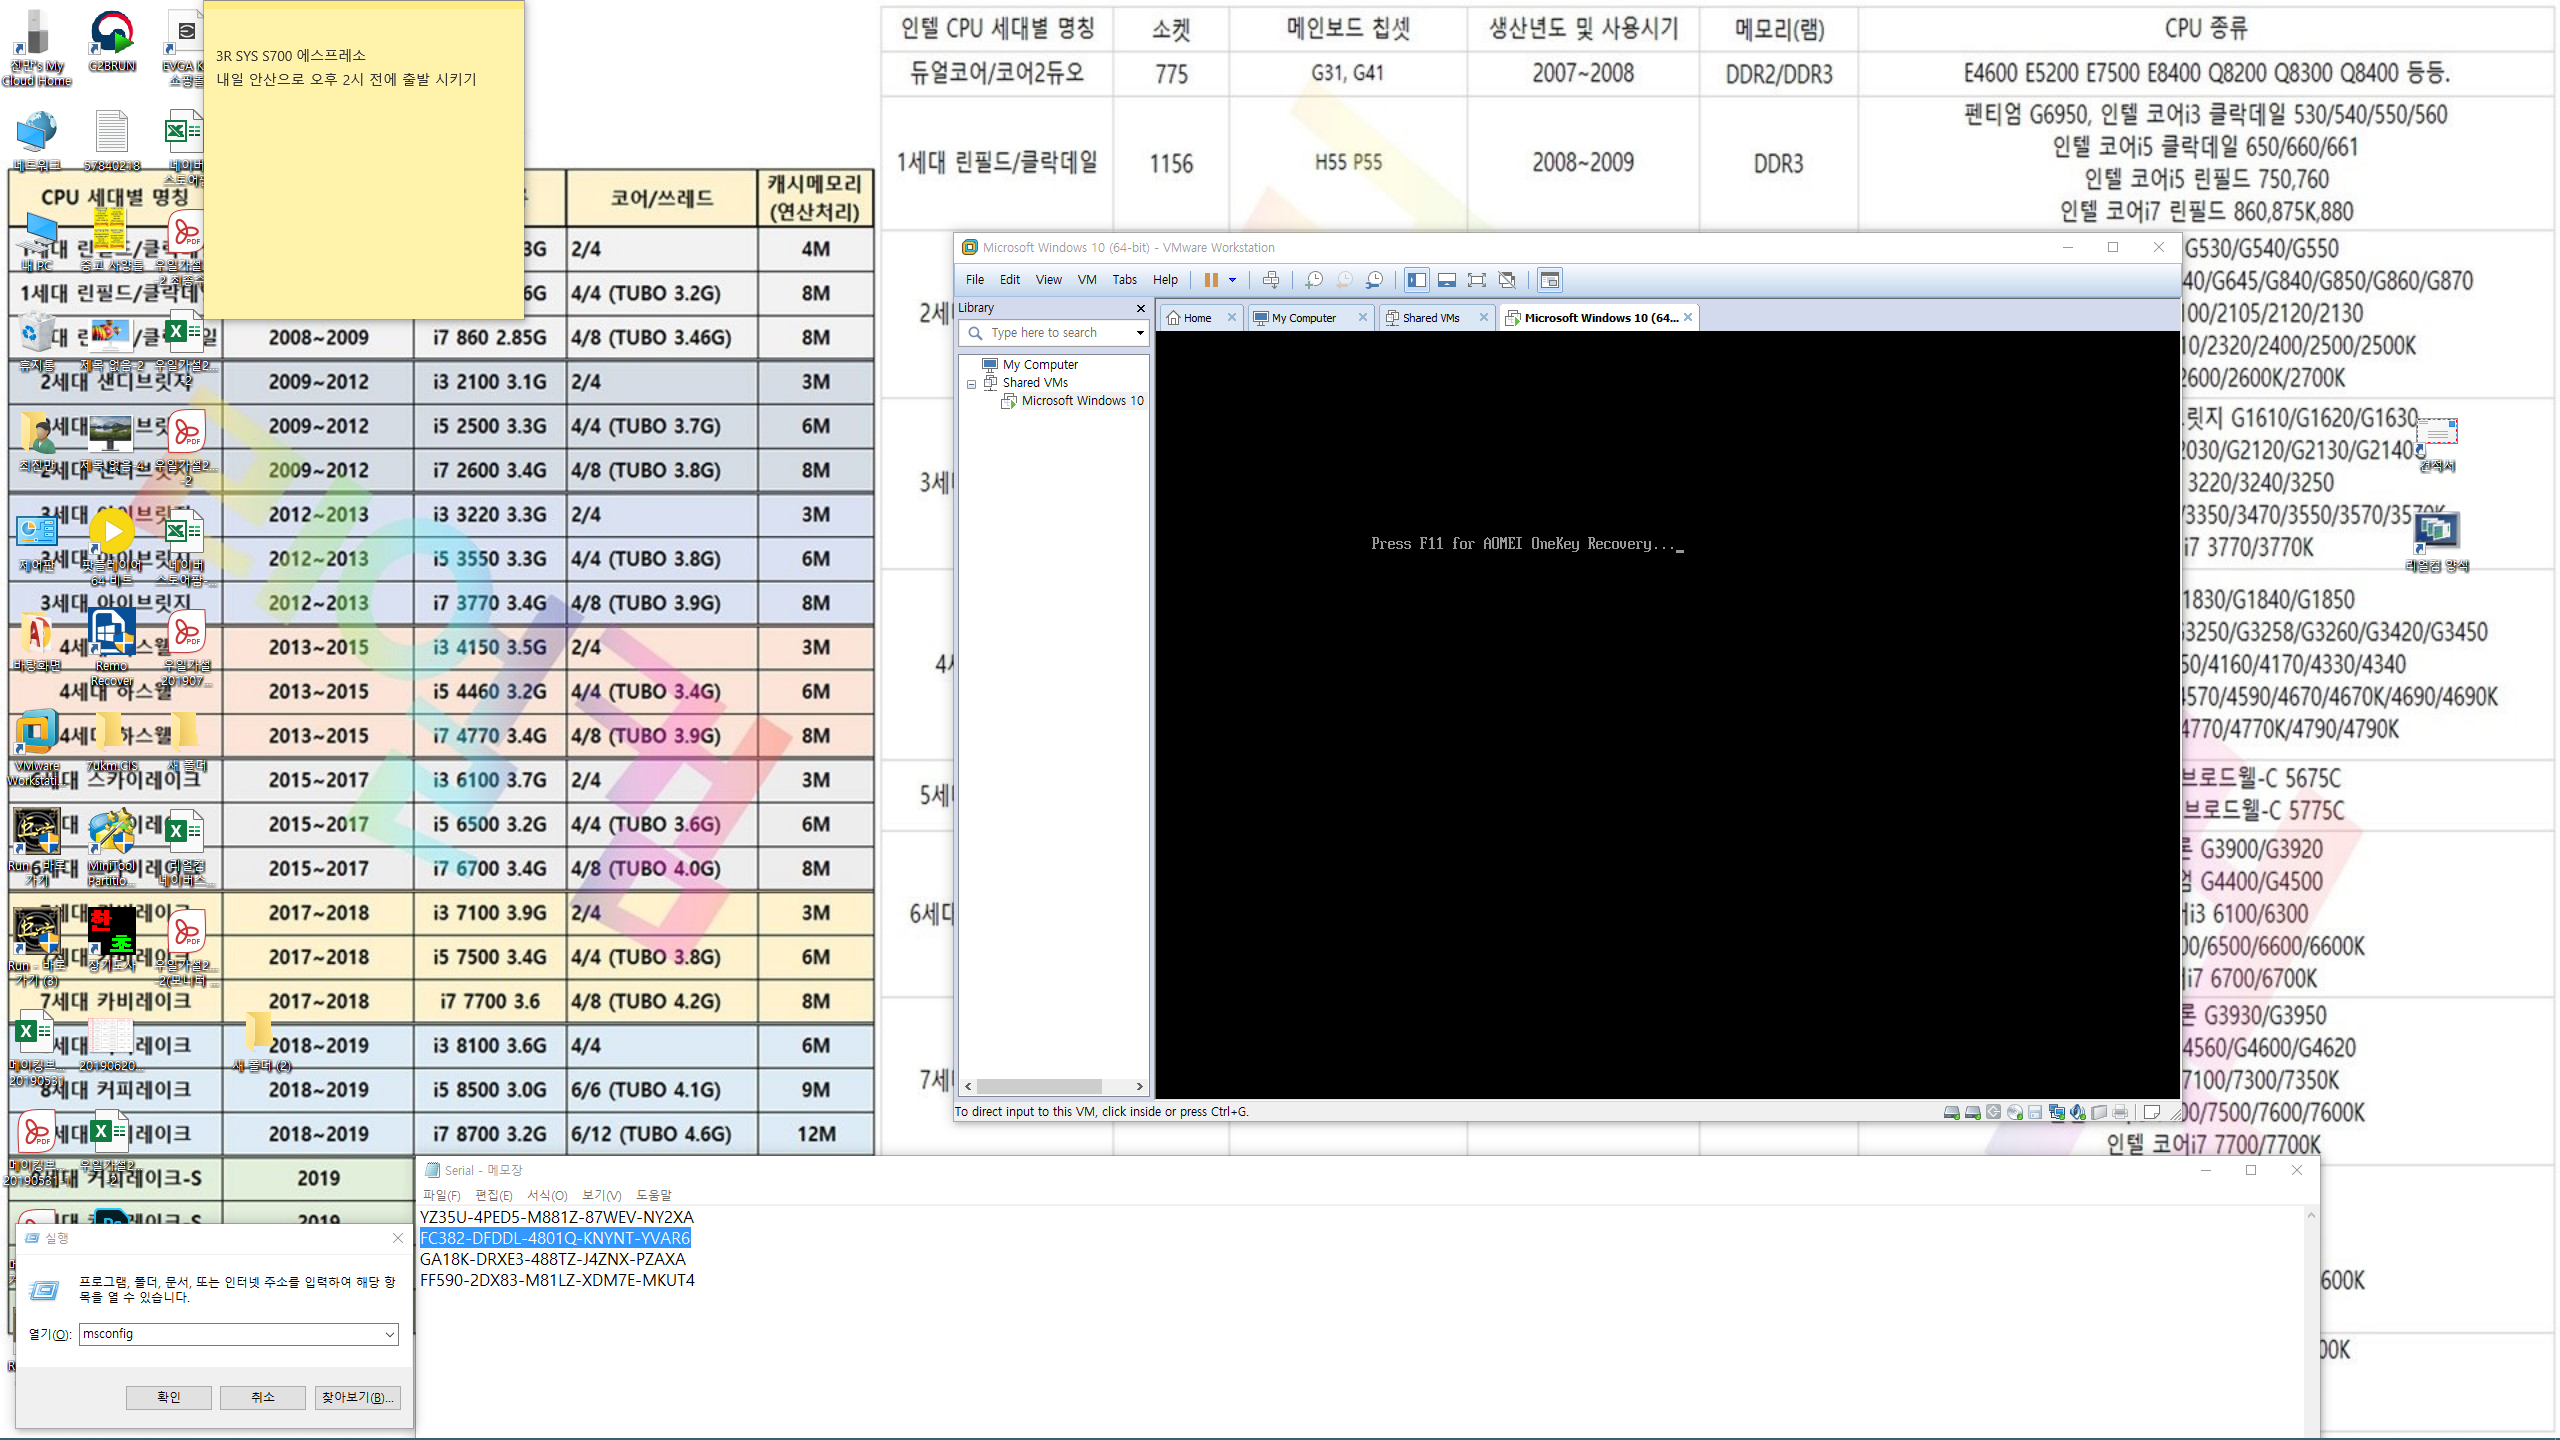2560x1440 pixels.
Task: Open the 서식(O) menu in Notepad
Action: point(546,1195)
